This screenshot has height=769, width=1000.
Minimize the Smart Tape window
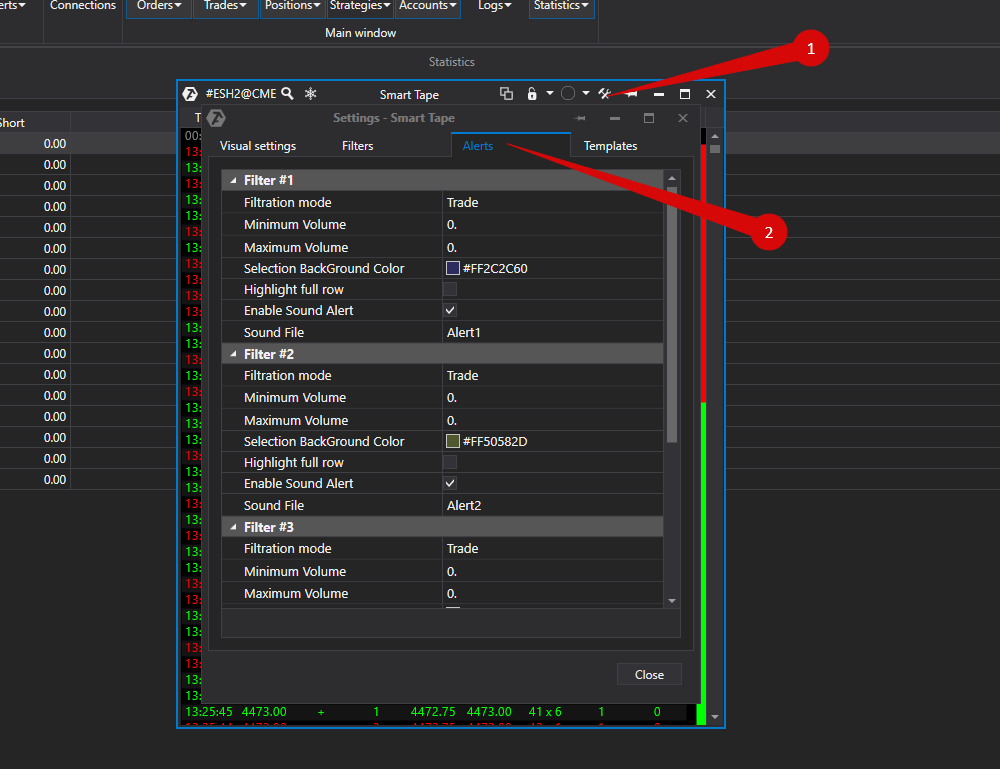click(x=659, y=94)
